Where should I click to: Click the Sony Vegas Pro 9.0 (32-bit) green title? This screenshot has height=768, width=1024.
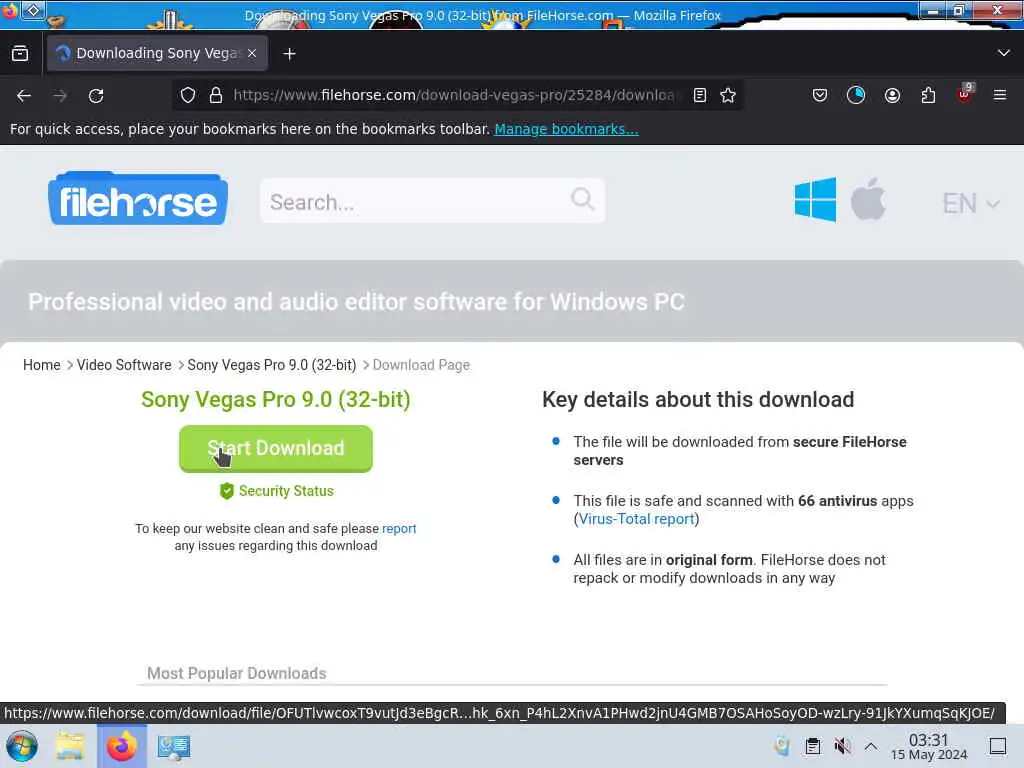pos(276,400)
